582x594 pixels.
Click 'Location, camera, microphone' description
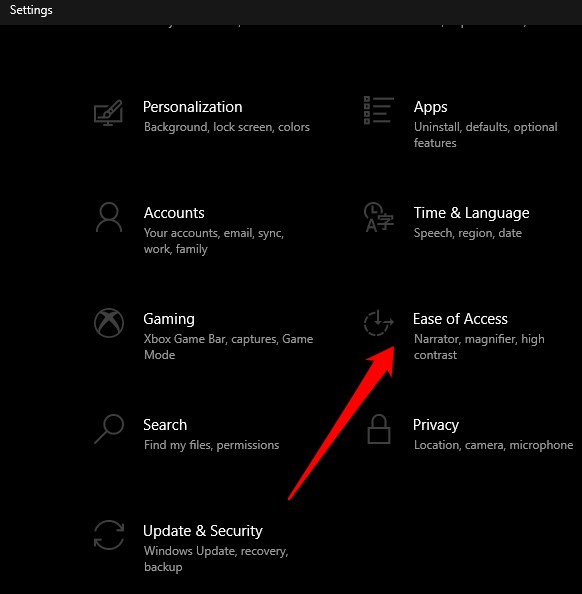(493, 445)
